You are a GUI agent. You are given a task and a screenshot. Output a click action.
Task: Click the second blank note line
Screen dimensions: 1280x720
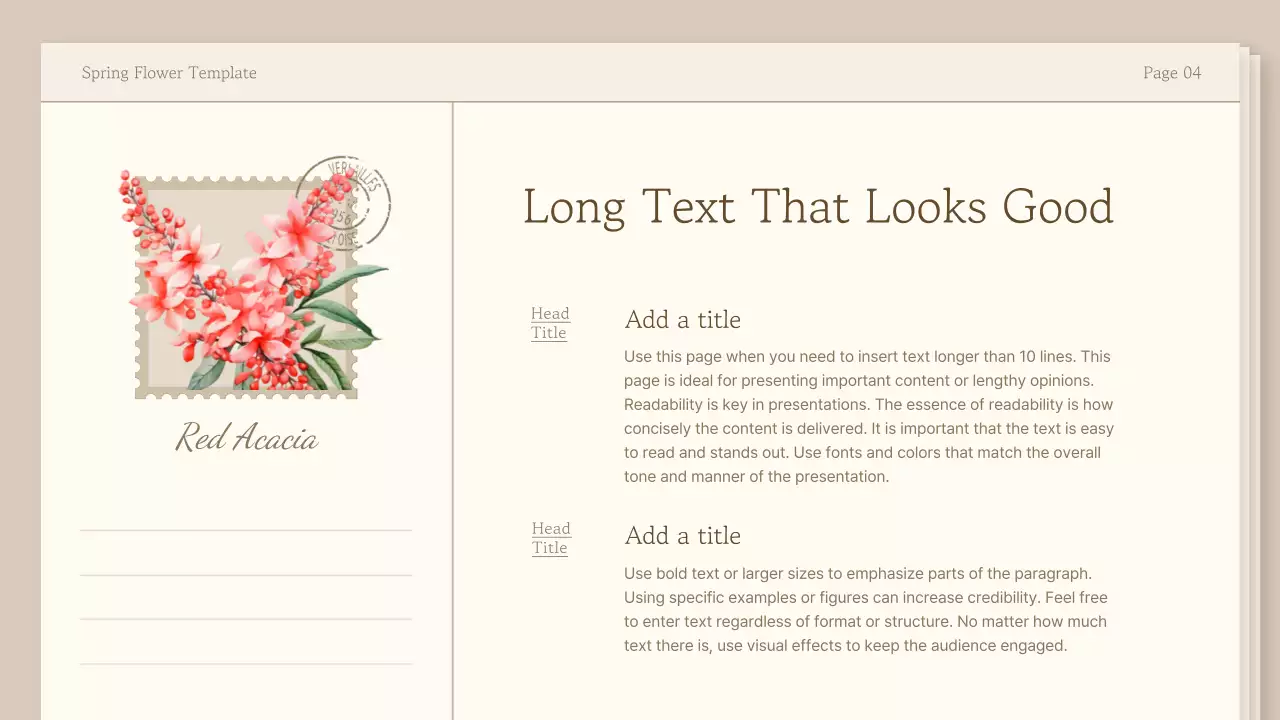click(246, 575)
